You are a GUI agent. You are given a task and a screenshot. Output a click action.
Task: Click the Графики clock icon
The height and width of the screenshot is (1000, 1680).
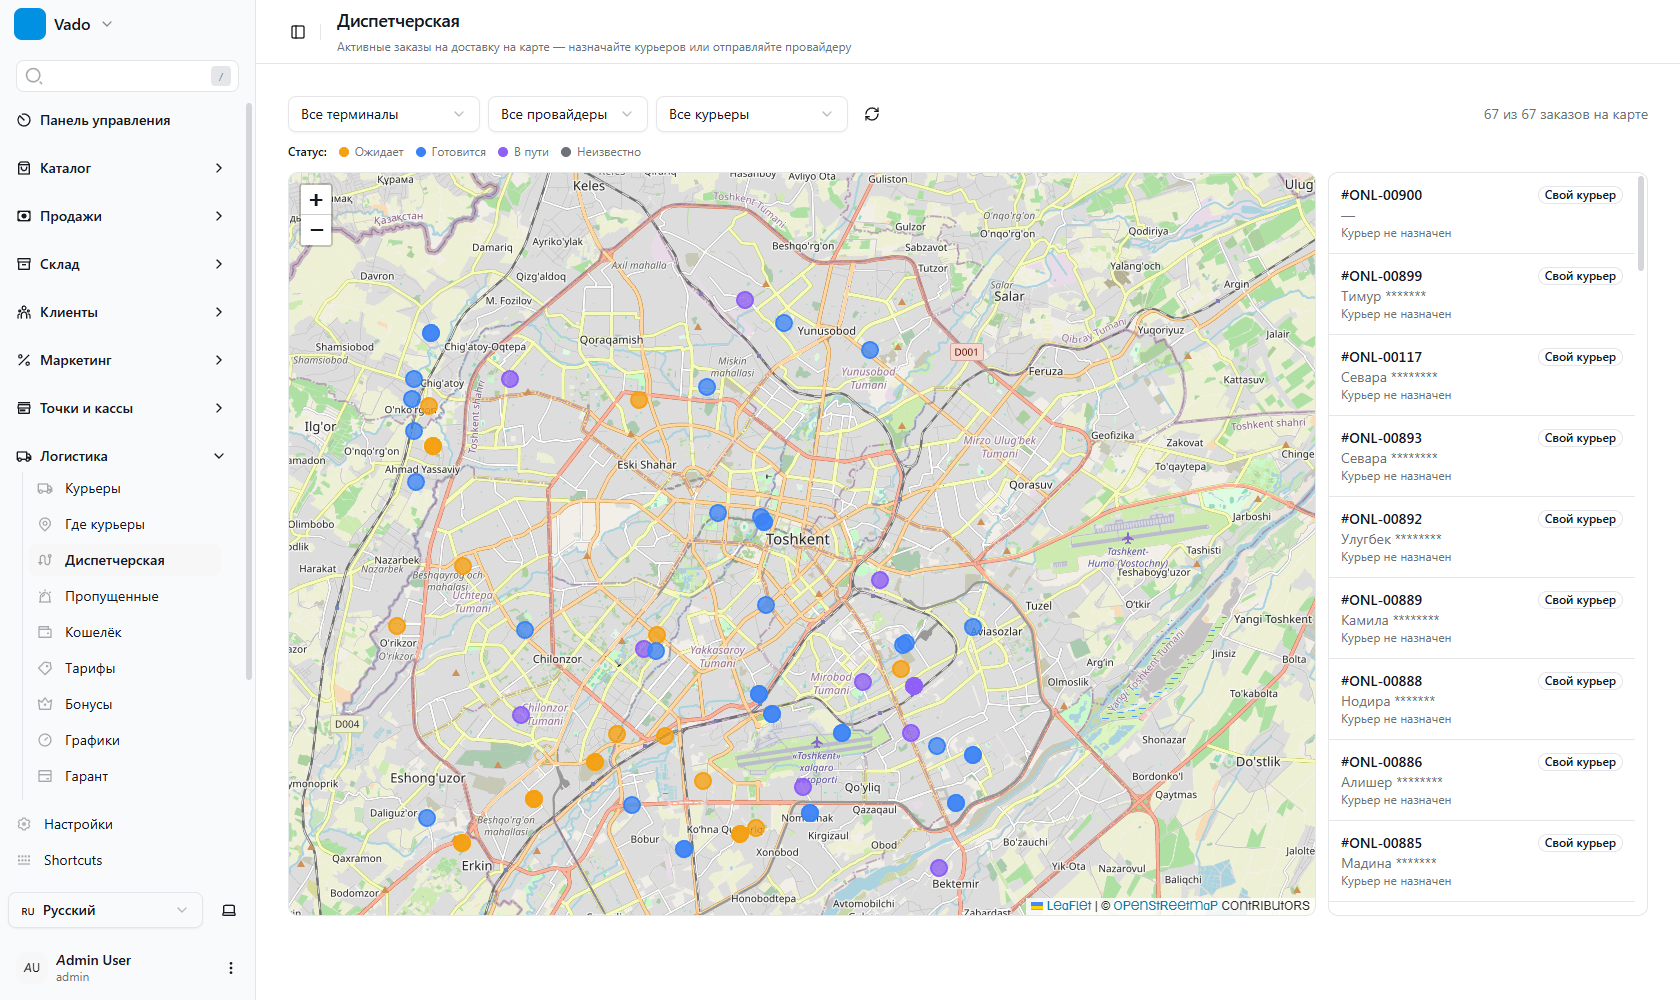point(45,740)
